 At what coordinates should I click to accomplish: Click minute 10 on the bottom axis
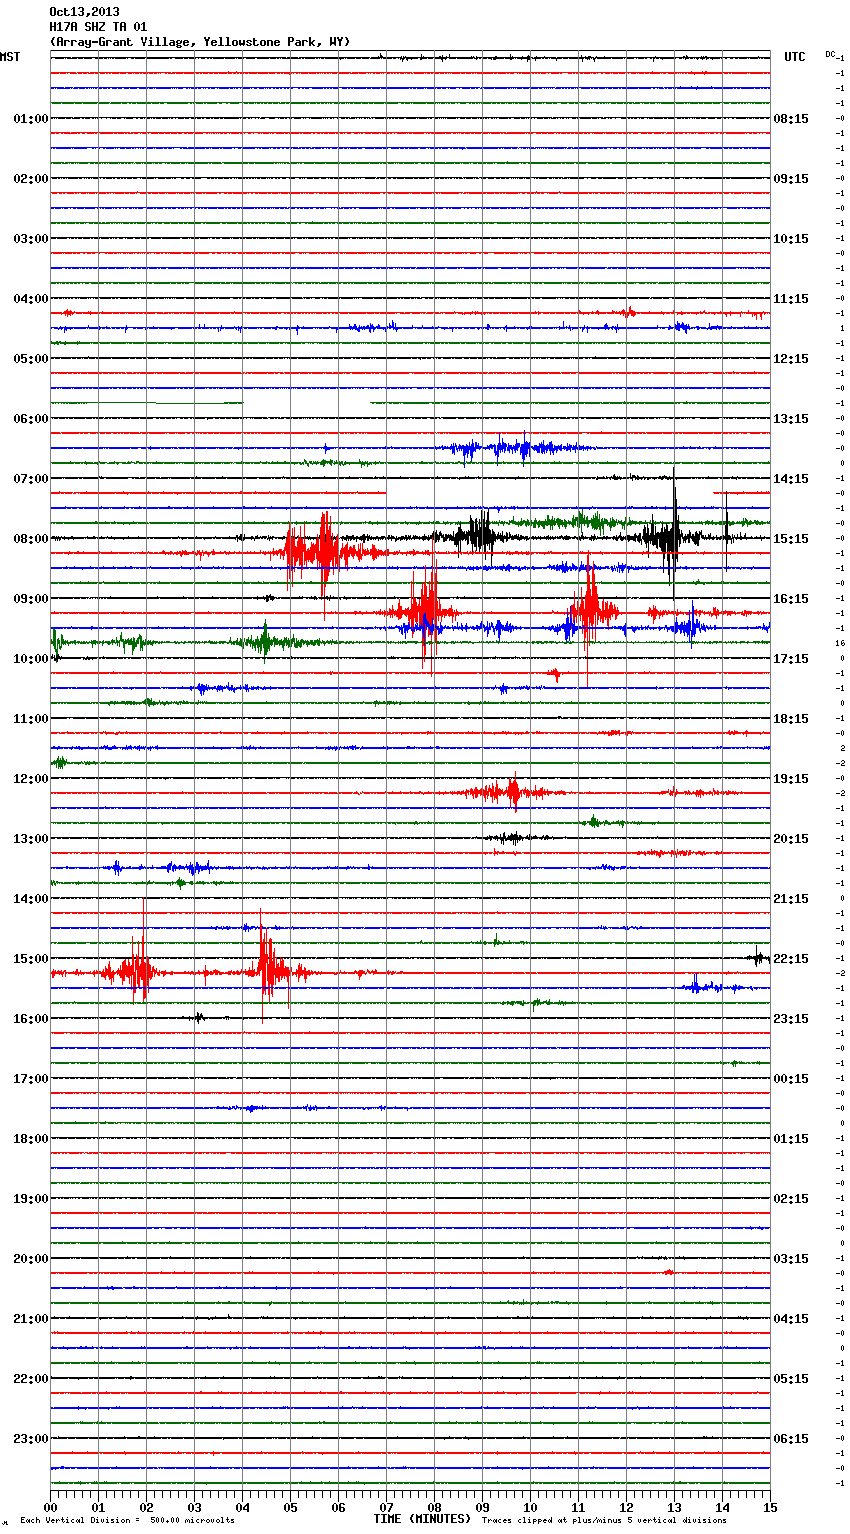pyautogui.click(x=530, y=1507)
